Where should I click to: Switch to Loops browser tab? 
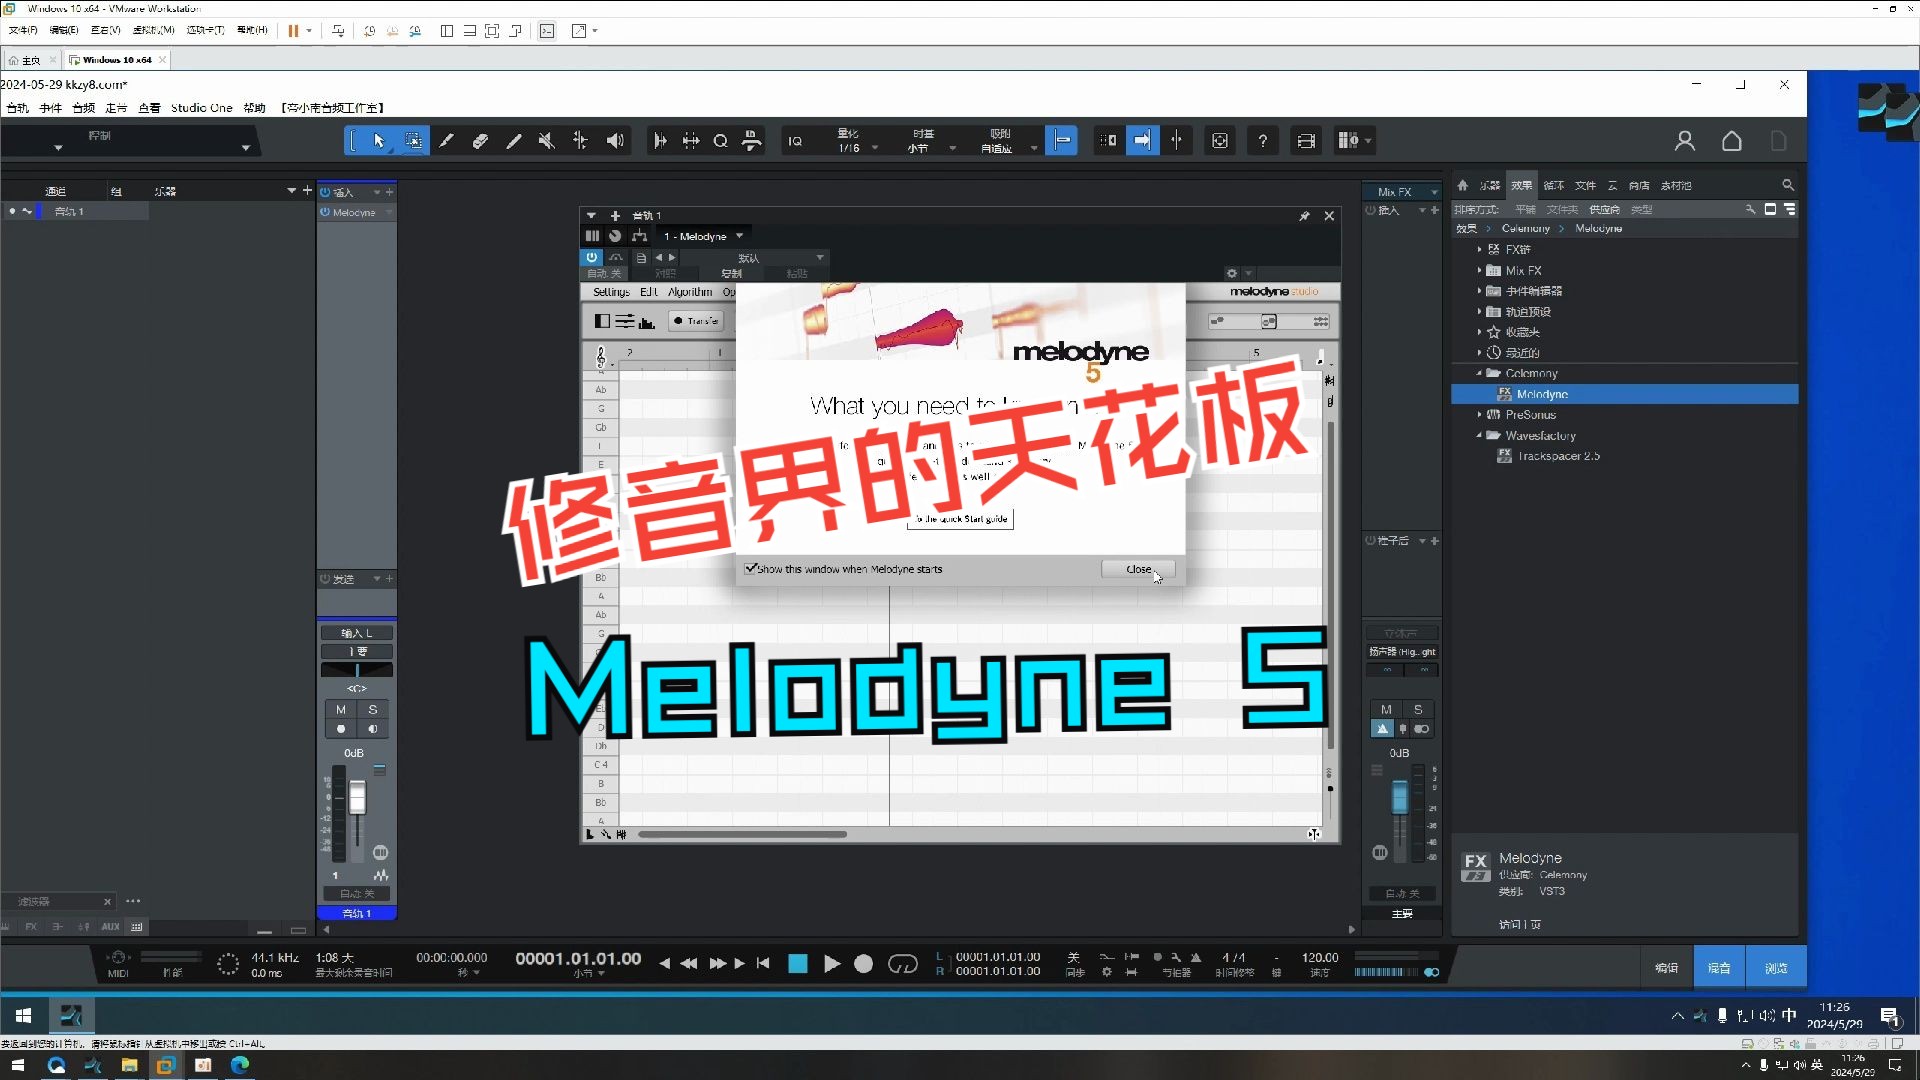(1553, 185)
